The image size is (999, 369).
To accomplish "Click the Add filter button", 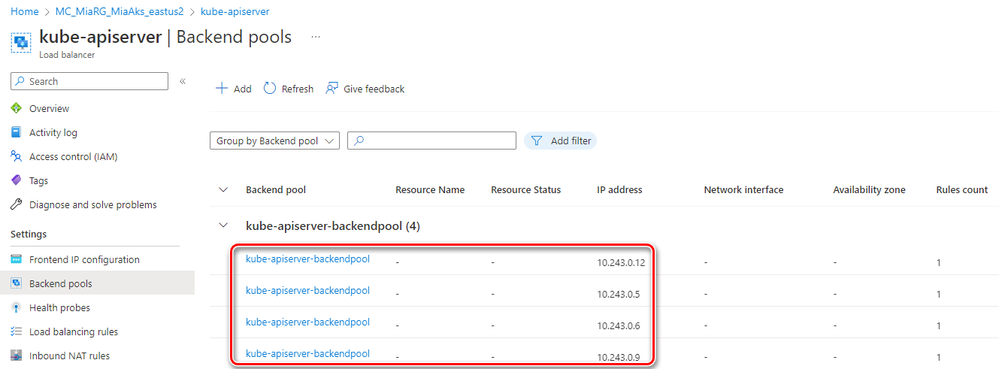I will pyautogui.click(x=560, y=141).
